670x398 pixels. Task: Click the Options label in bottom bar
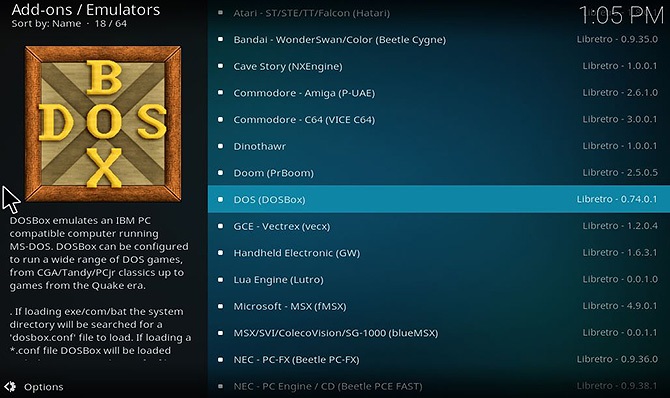[44, 387]
